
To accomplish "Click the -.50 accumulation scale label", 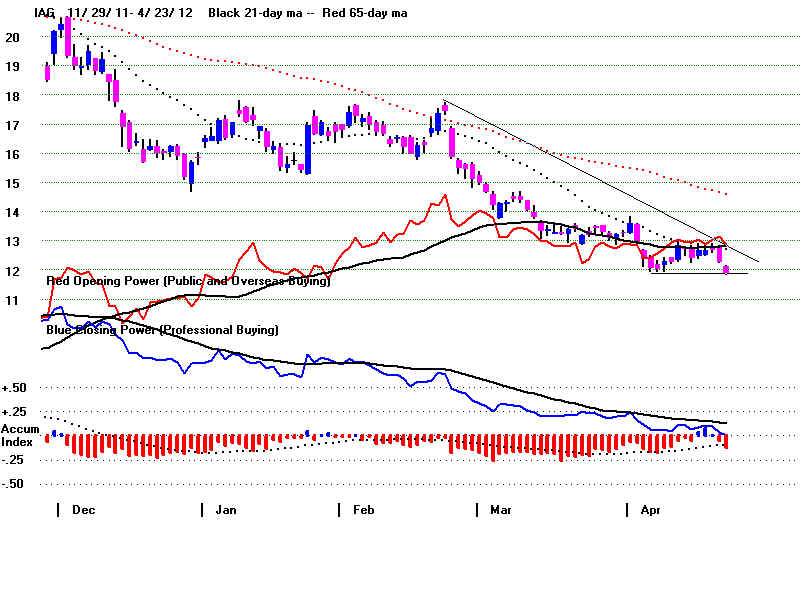I will point(14,483).
